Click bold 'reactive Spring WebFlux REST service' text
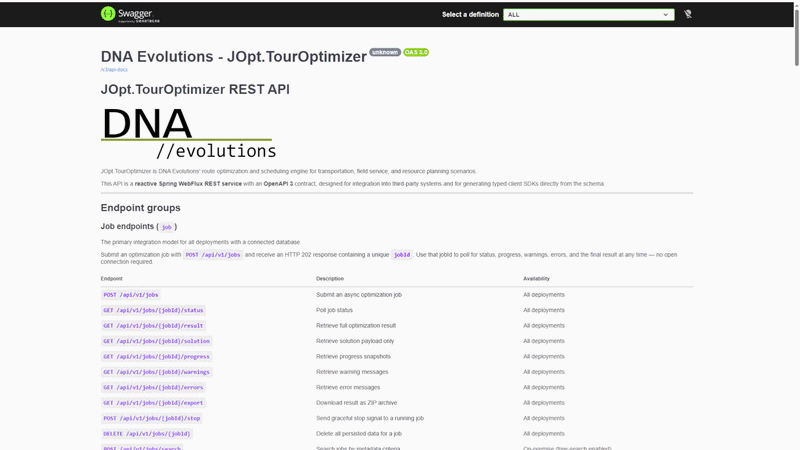Screen dimensions: 800x450 click(x=188, y=184)
